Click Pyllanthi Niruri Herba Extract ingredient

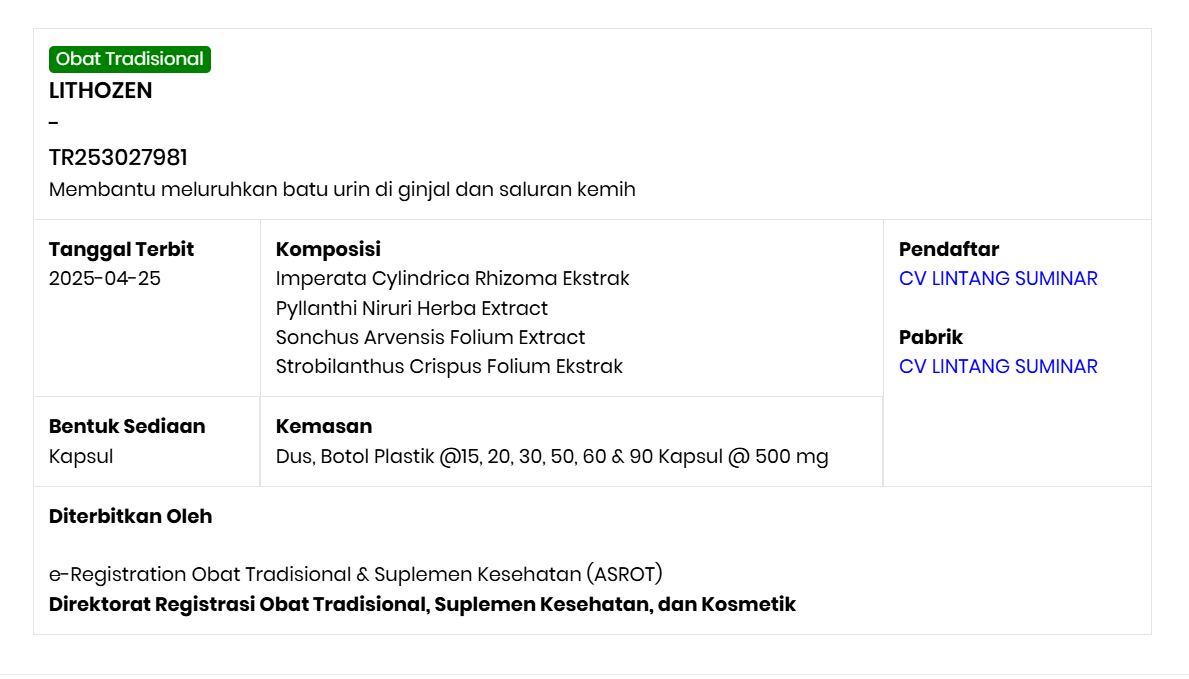tap(412, 308)
